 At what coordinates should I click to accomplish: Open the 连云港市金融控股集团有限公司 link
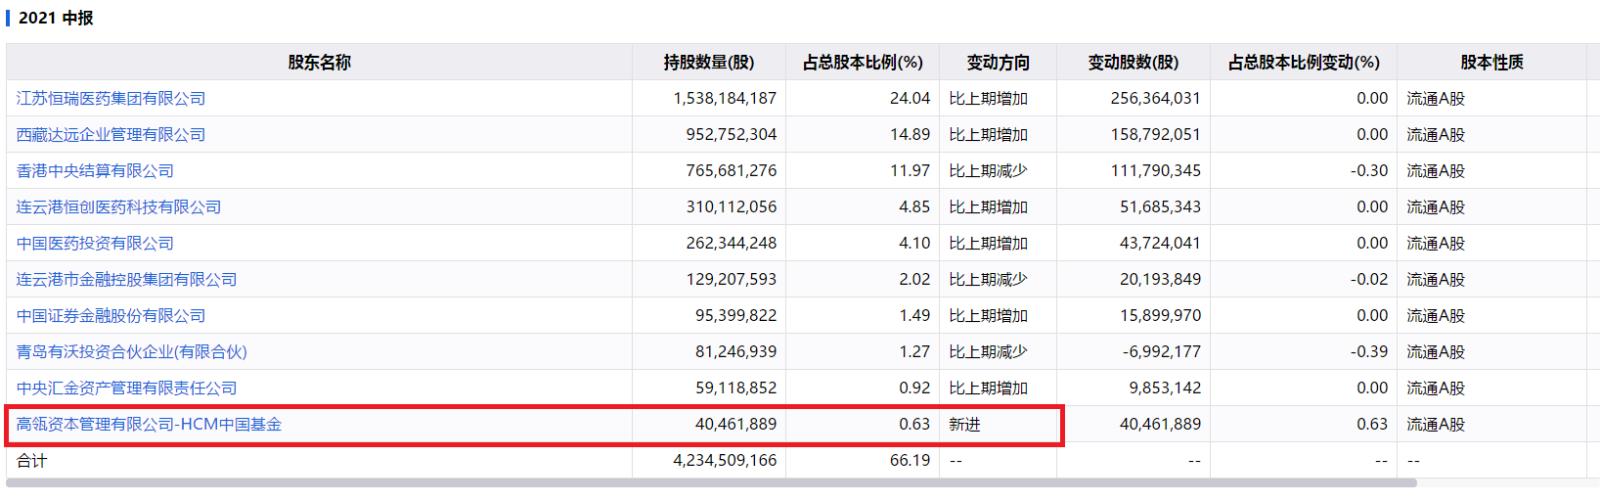pyautogui.click(x=127, y=279)
